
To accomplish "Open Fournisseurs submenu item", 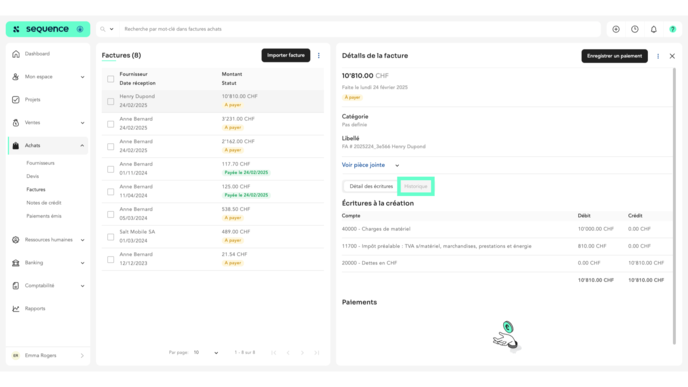I will [x=40, y=163].
